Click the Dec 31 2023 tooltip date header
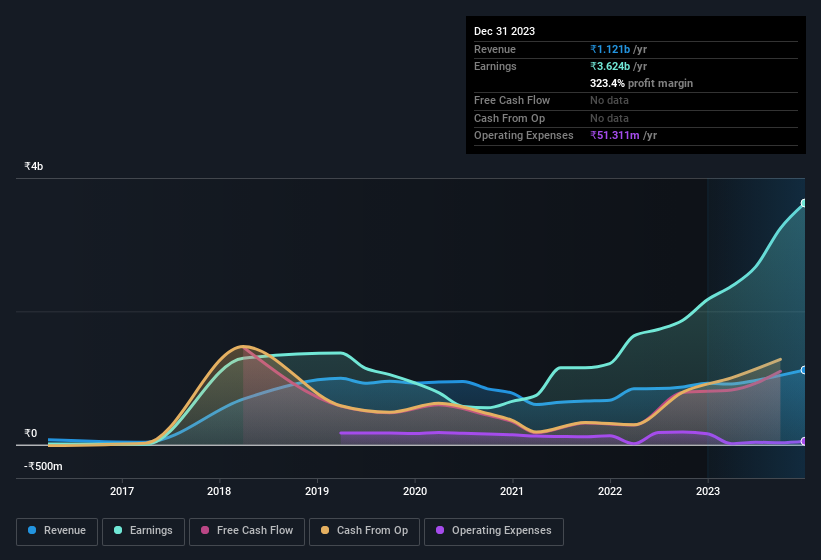The height and width of the screenshot is (560, 821). coord(504,31)
